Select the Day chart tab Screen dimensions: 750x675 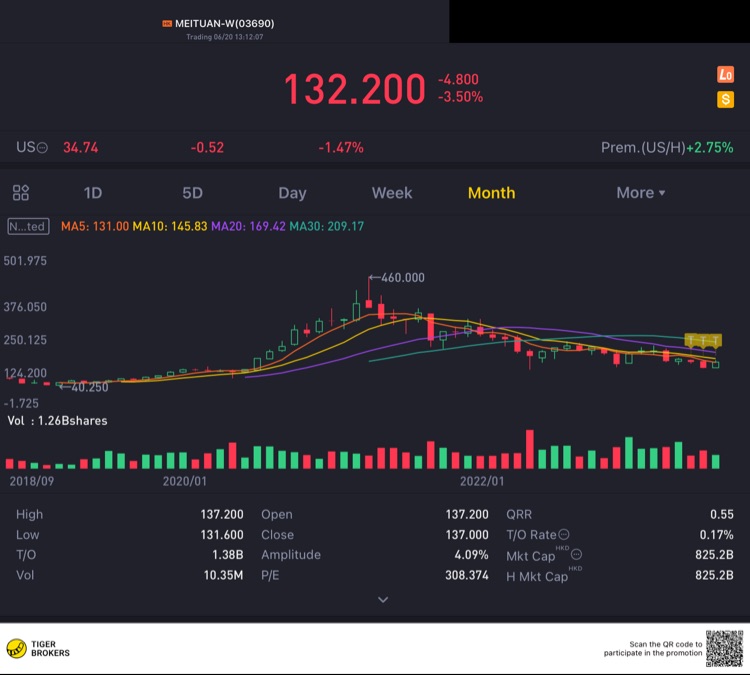coord(292,193)
